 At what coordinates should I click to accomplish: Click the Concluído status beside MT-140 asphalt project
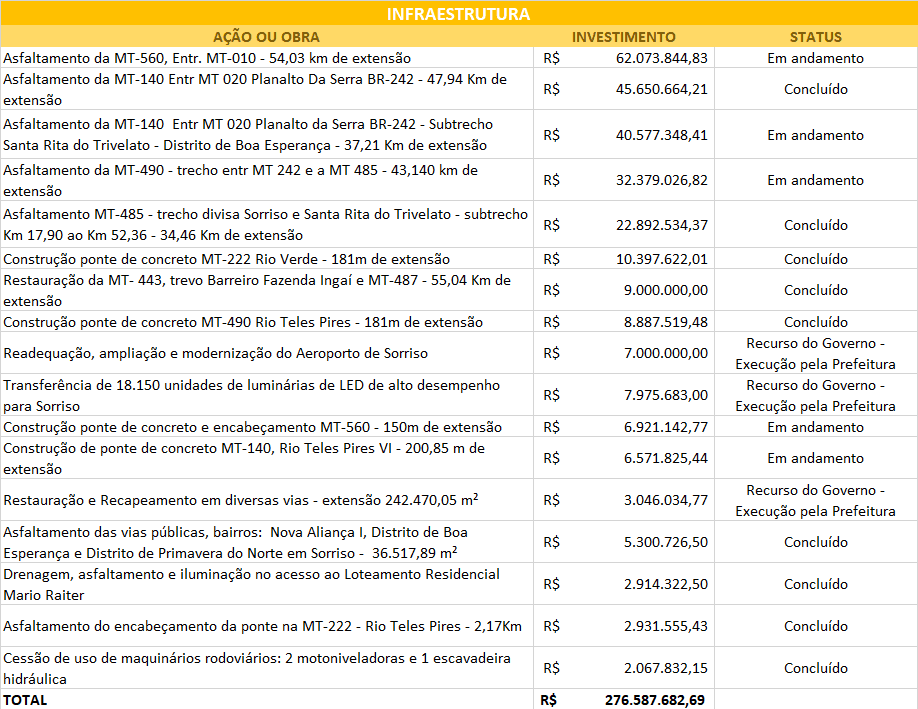point(815,89)
